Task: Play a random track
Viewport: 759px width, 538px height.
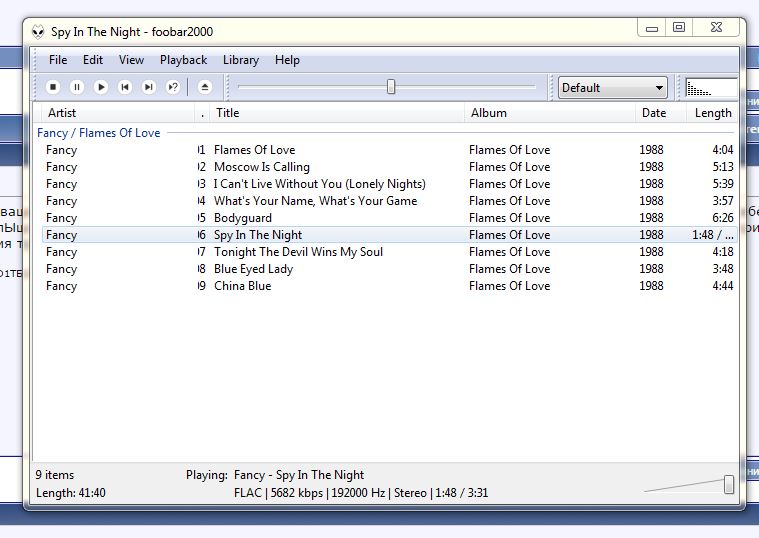Action: tap(173, 88)
